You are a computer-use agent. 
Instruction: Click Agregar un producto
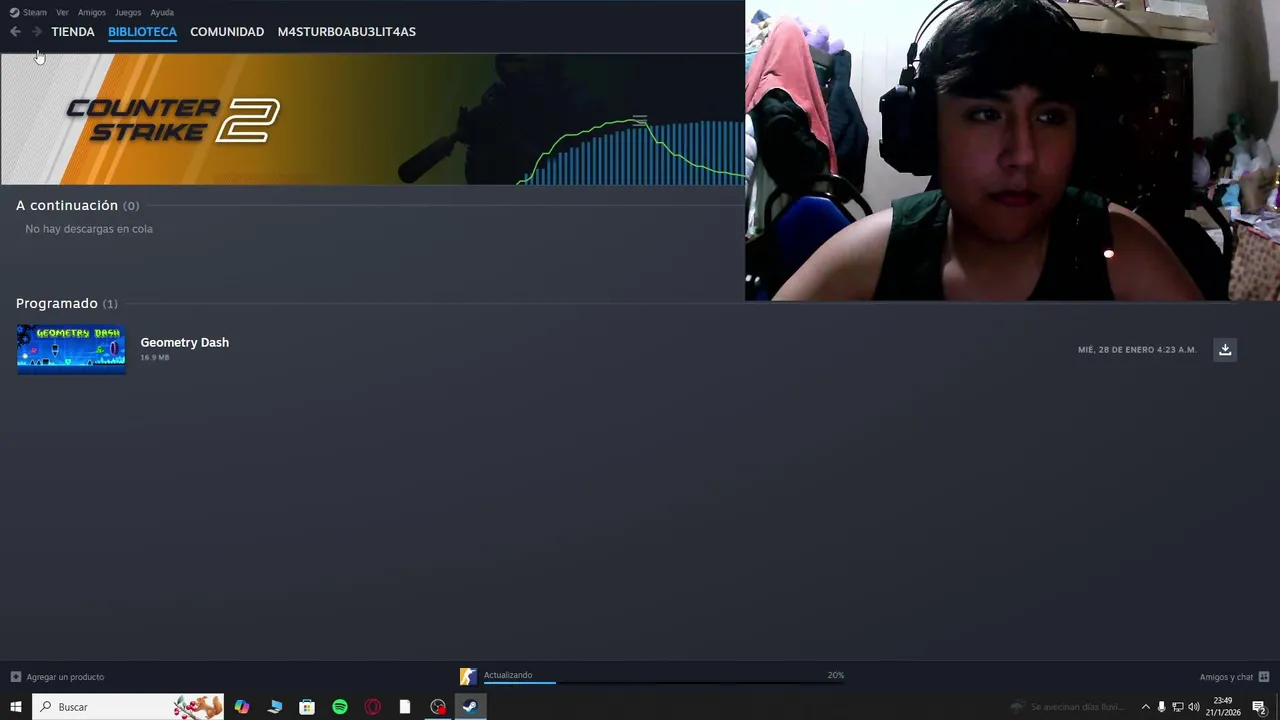click(65, 677)
